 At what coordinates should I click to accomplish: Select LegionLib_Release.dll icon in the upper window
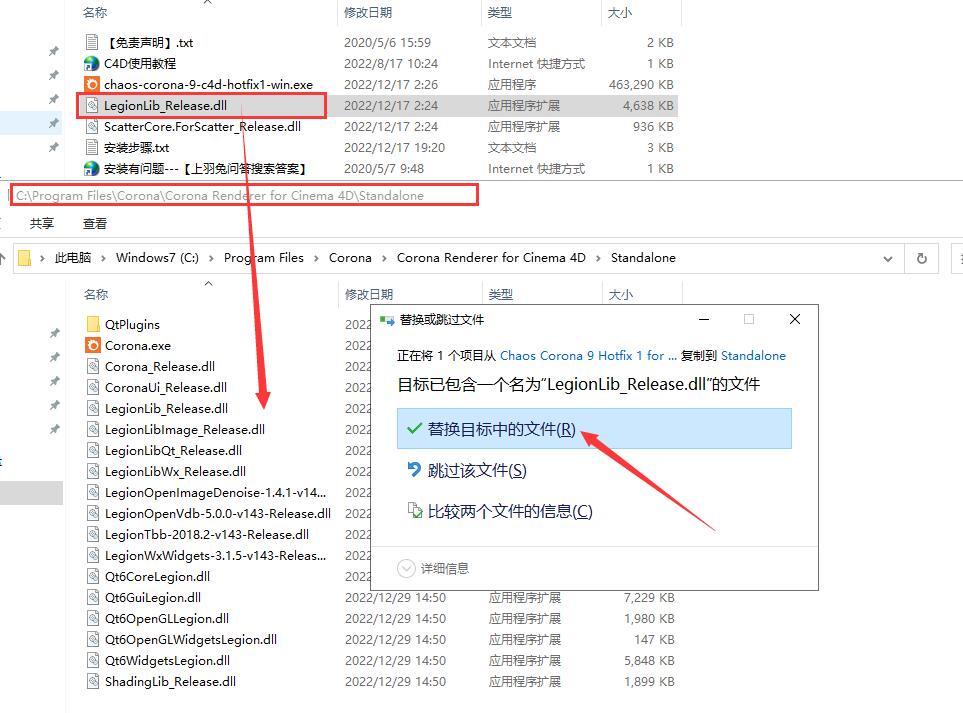click(x=92, y=105)
